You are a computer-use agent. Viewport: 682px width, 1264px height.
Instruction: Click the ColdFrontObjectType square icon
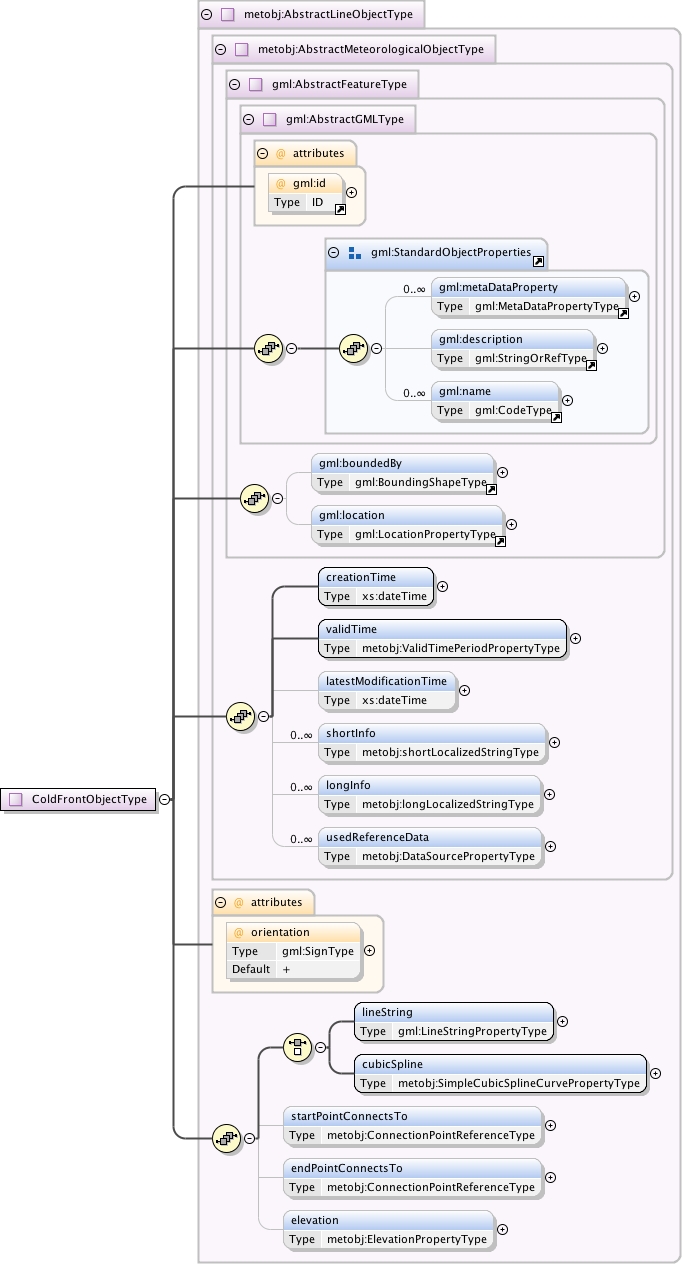click(15, 799)
